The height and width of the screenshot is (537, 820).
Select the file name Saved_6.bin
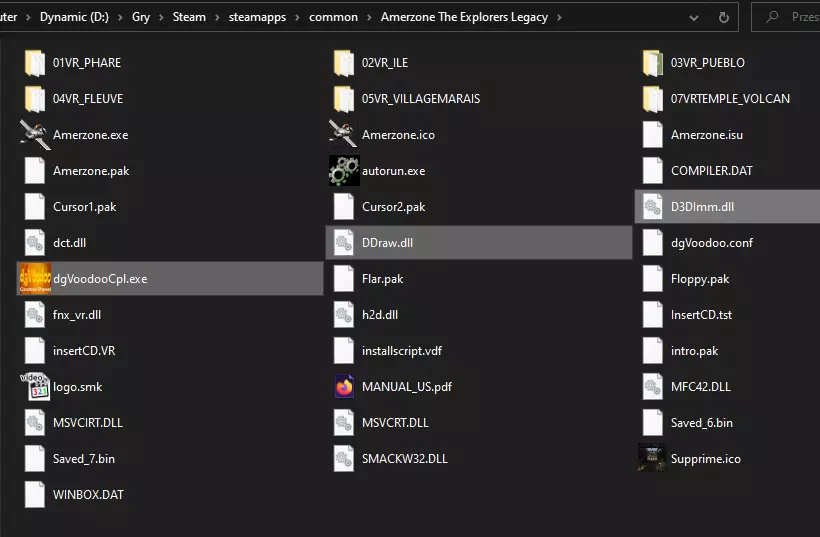point(701,423)
